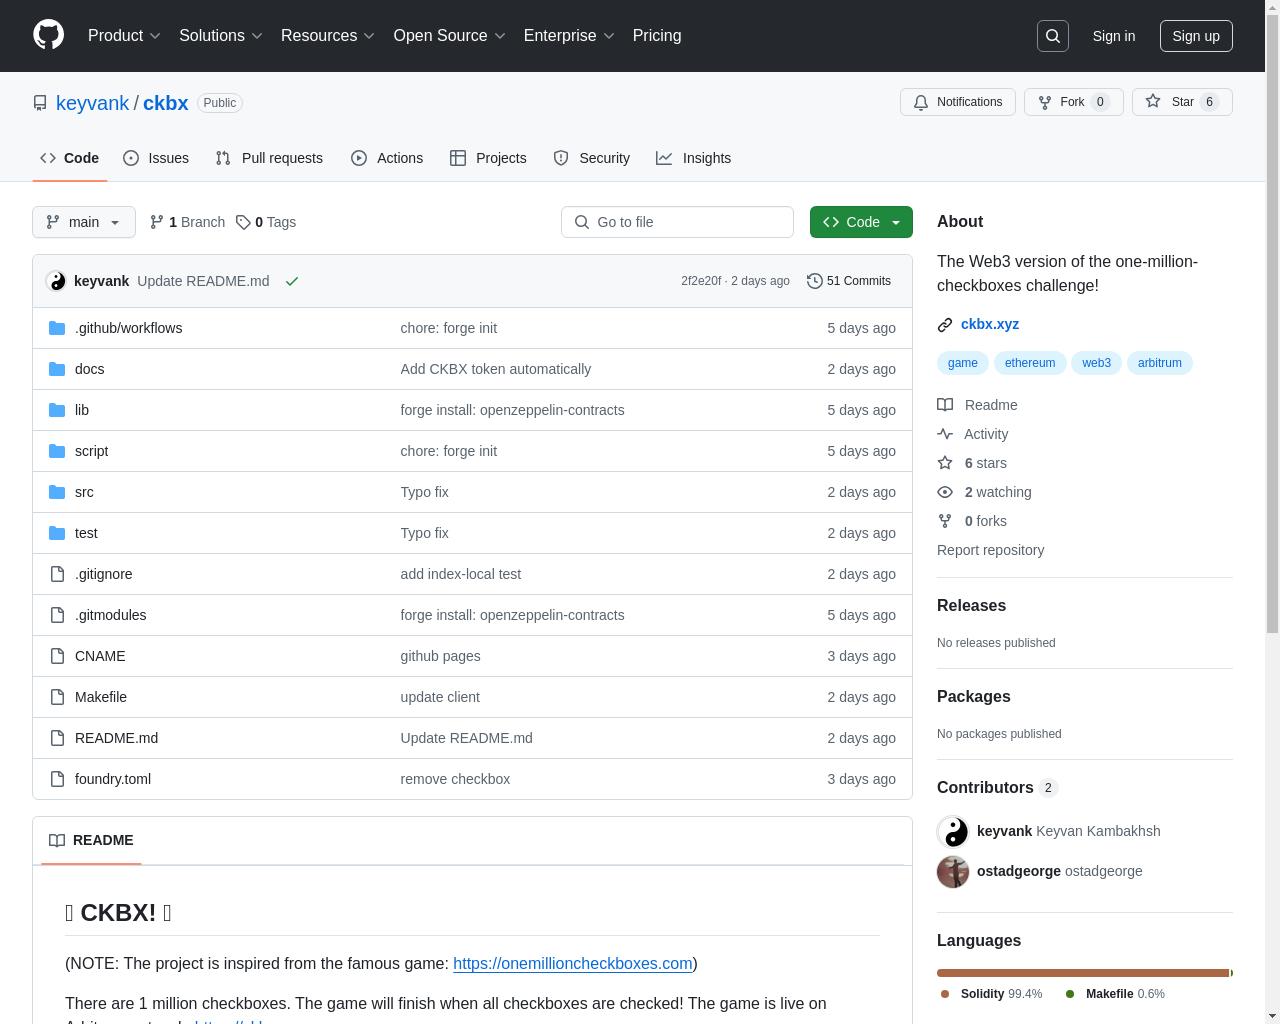This screenshot has height=1024, width=1280.
Task: Click the .github/workflows folder icon
Action: 57,328
